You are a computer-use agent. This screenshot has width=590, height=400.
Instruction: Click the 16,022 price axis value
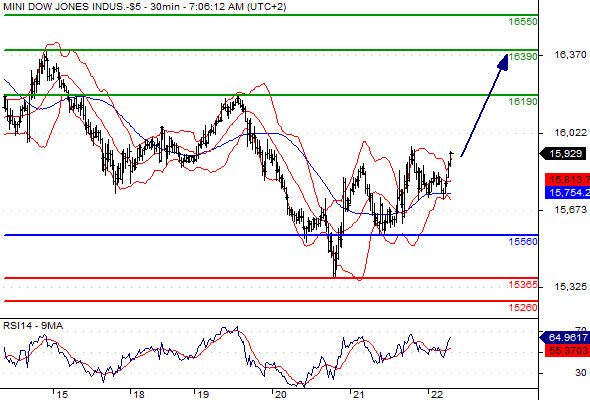coord(570,132)
